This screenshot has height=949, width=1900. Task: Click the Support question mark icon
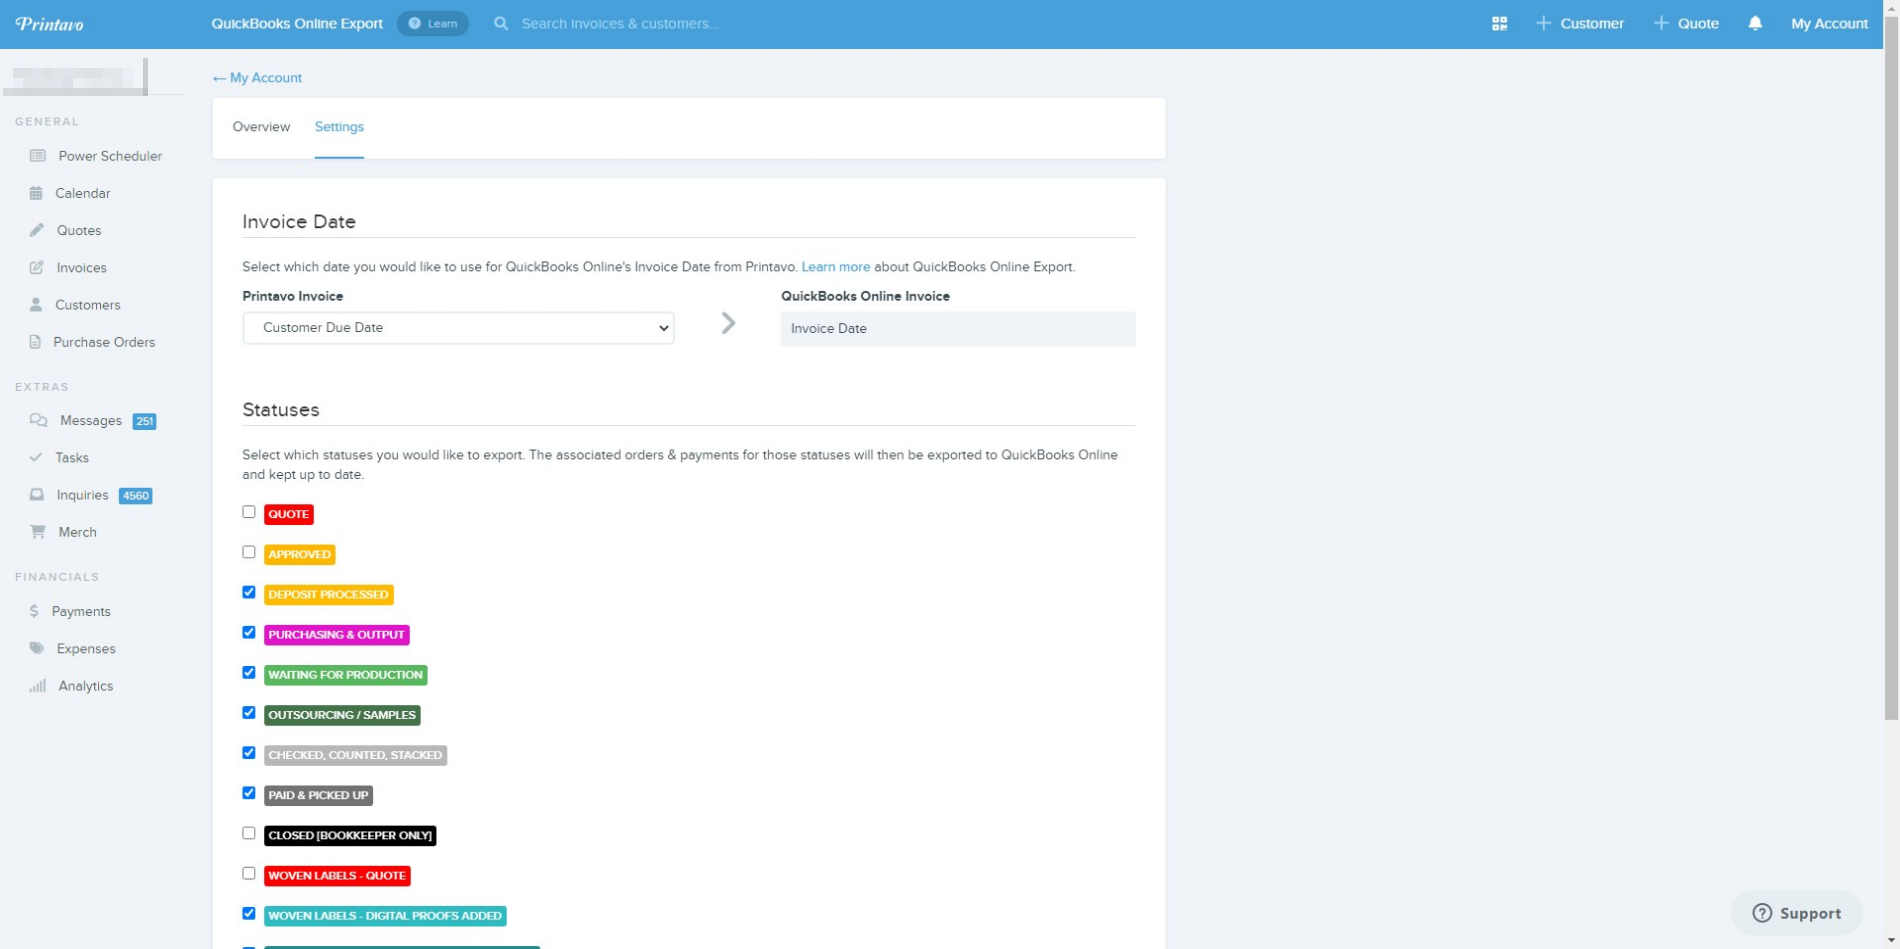tap(1762, 913)
